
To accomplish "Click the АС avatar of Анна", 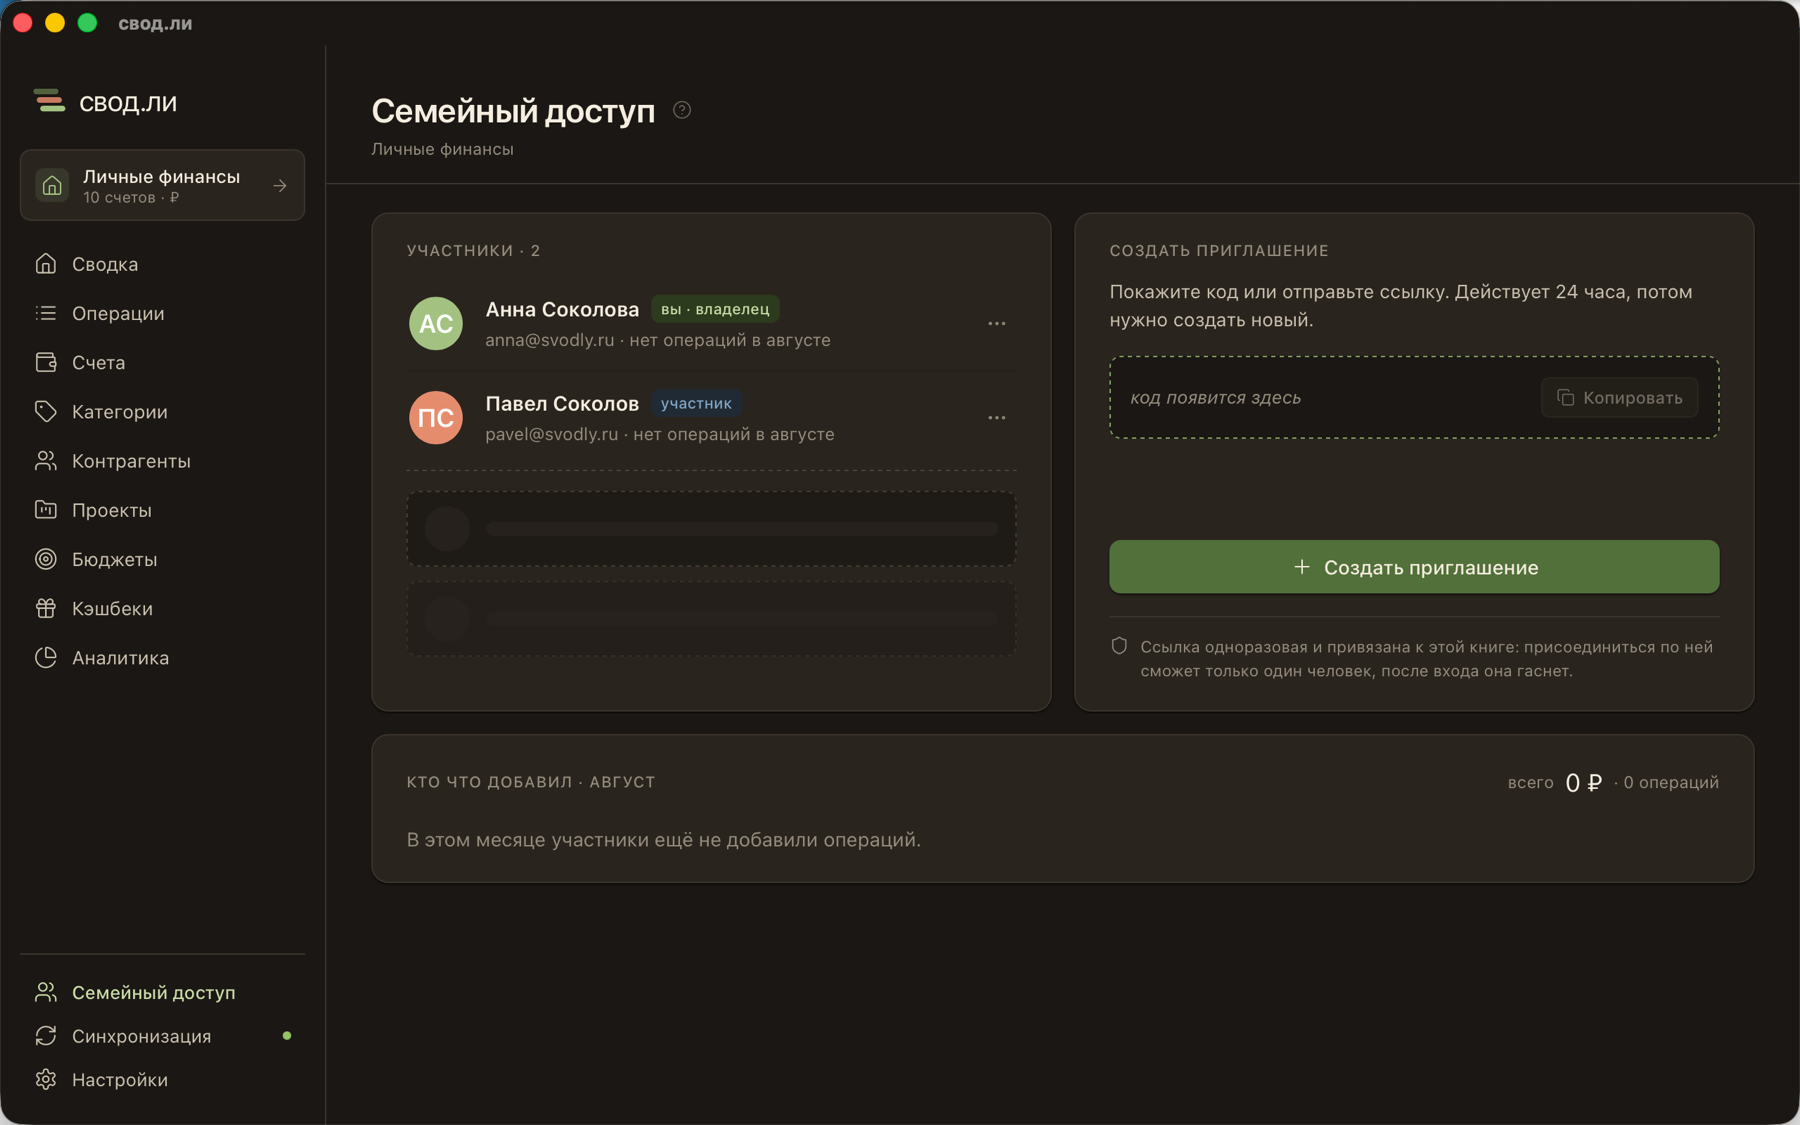I will (436, 323).
